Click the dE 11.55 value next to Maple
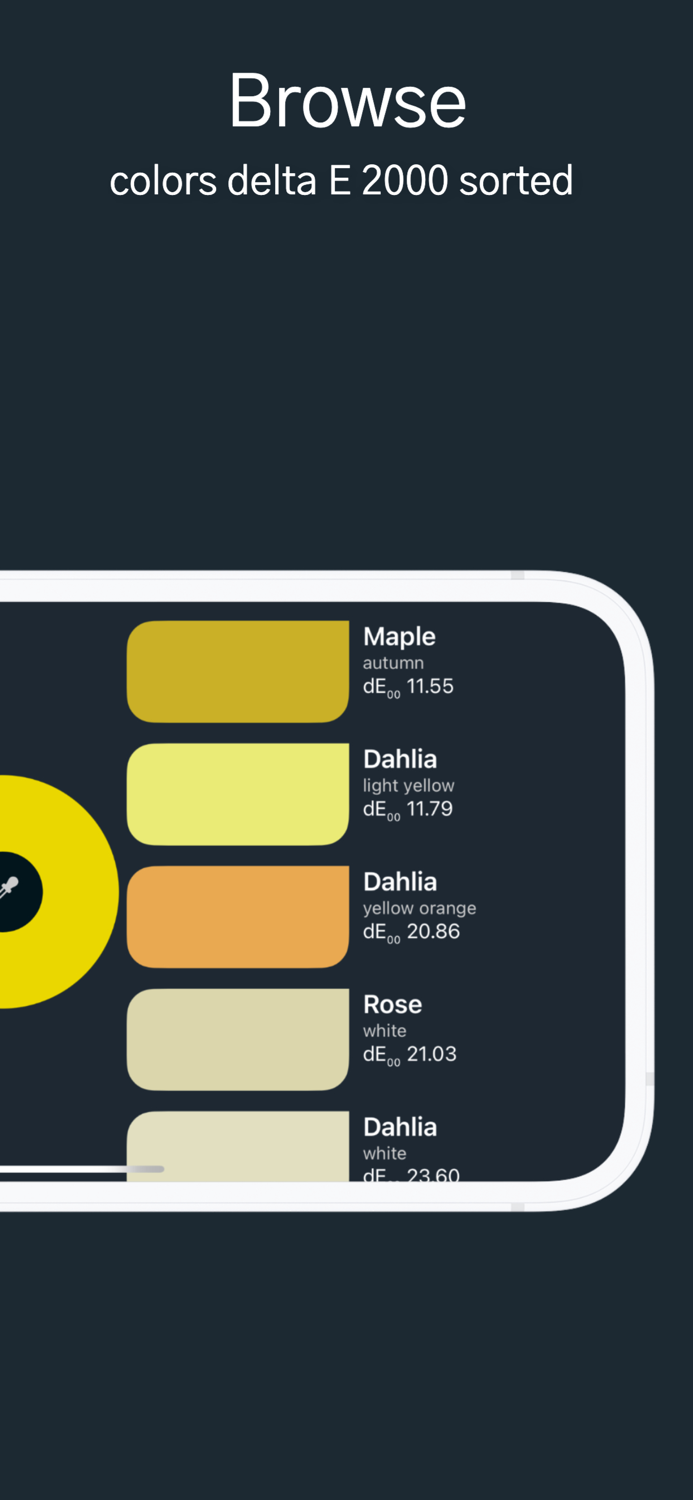Image resolution: width=693 pixels, height=1500 pixels. tap(408, 686)
